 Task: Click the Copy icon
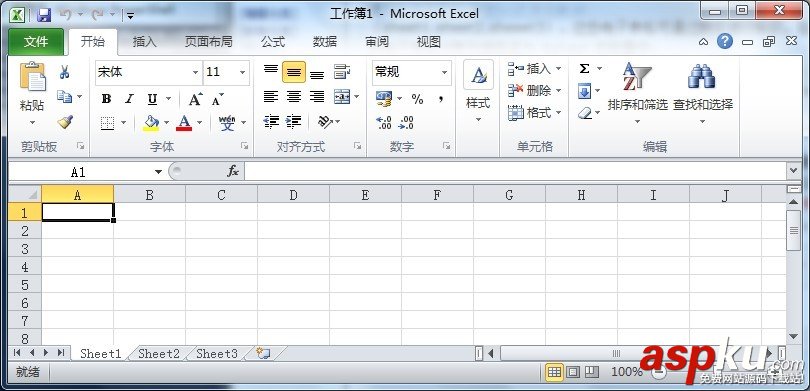click(x=65, y=96)
